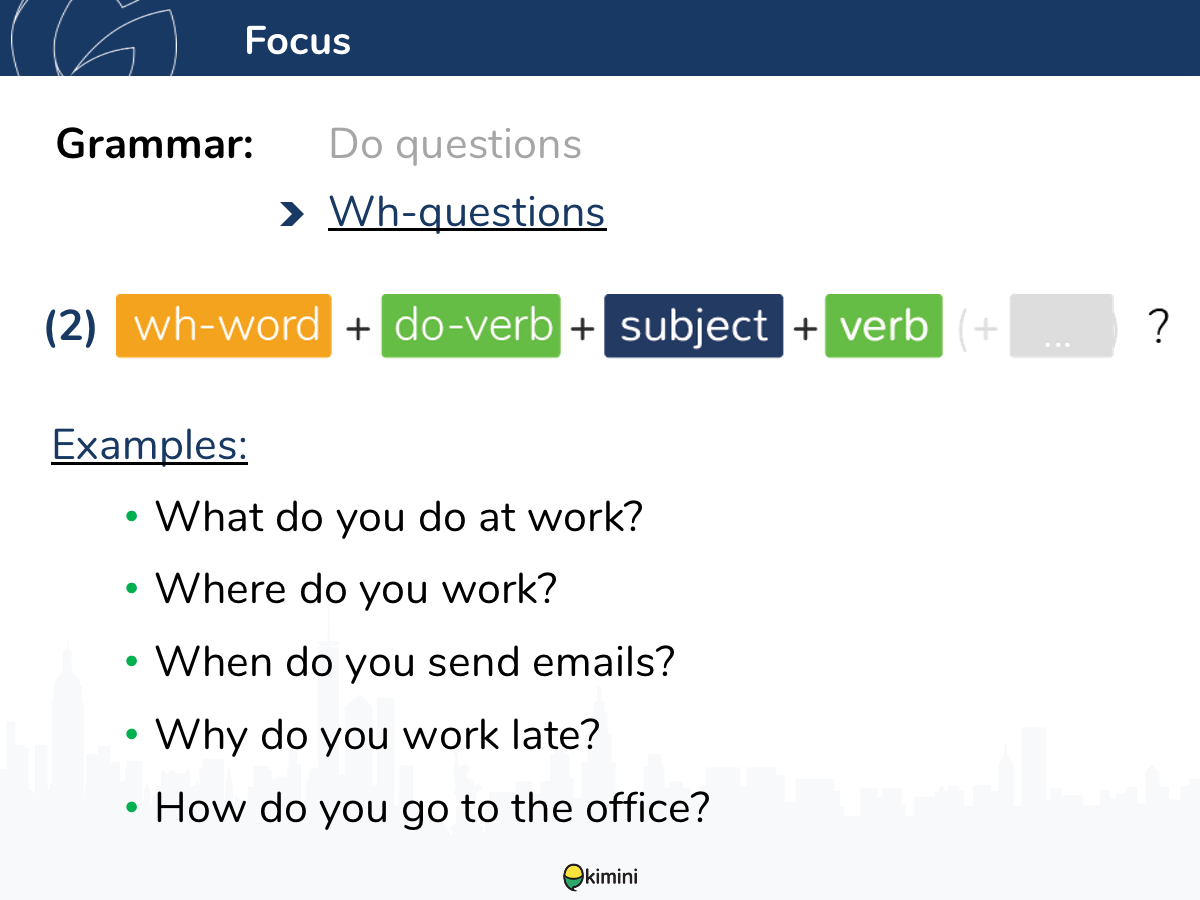The width and height of the screenshot is (1200, 900).
Task: Click the chevron arrow beside Wh-questions
Action: (x=291, y=213)
